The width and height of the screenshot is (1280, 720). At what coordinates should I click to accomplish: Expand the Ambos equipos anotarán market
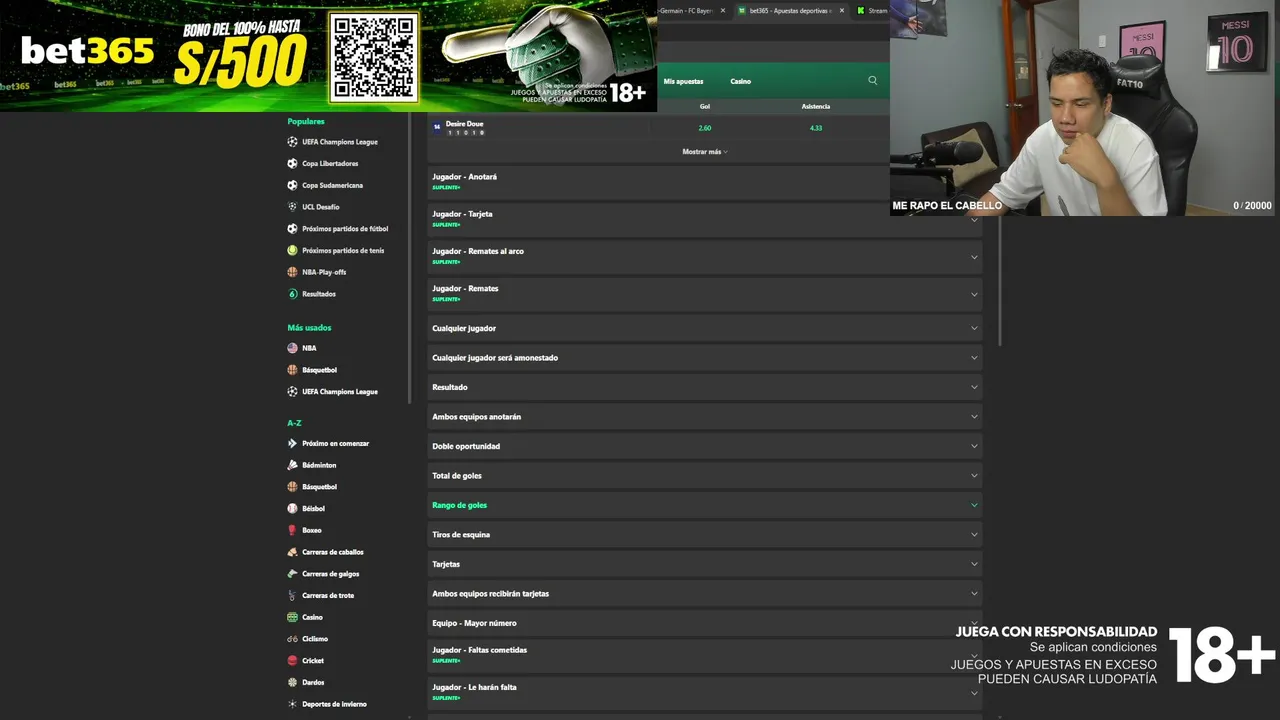(705, 416)
